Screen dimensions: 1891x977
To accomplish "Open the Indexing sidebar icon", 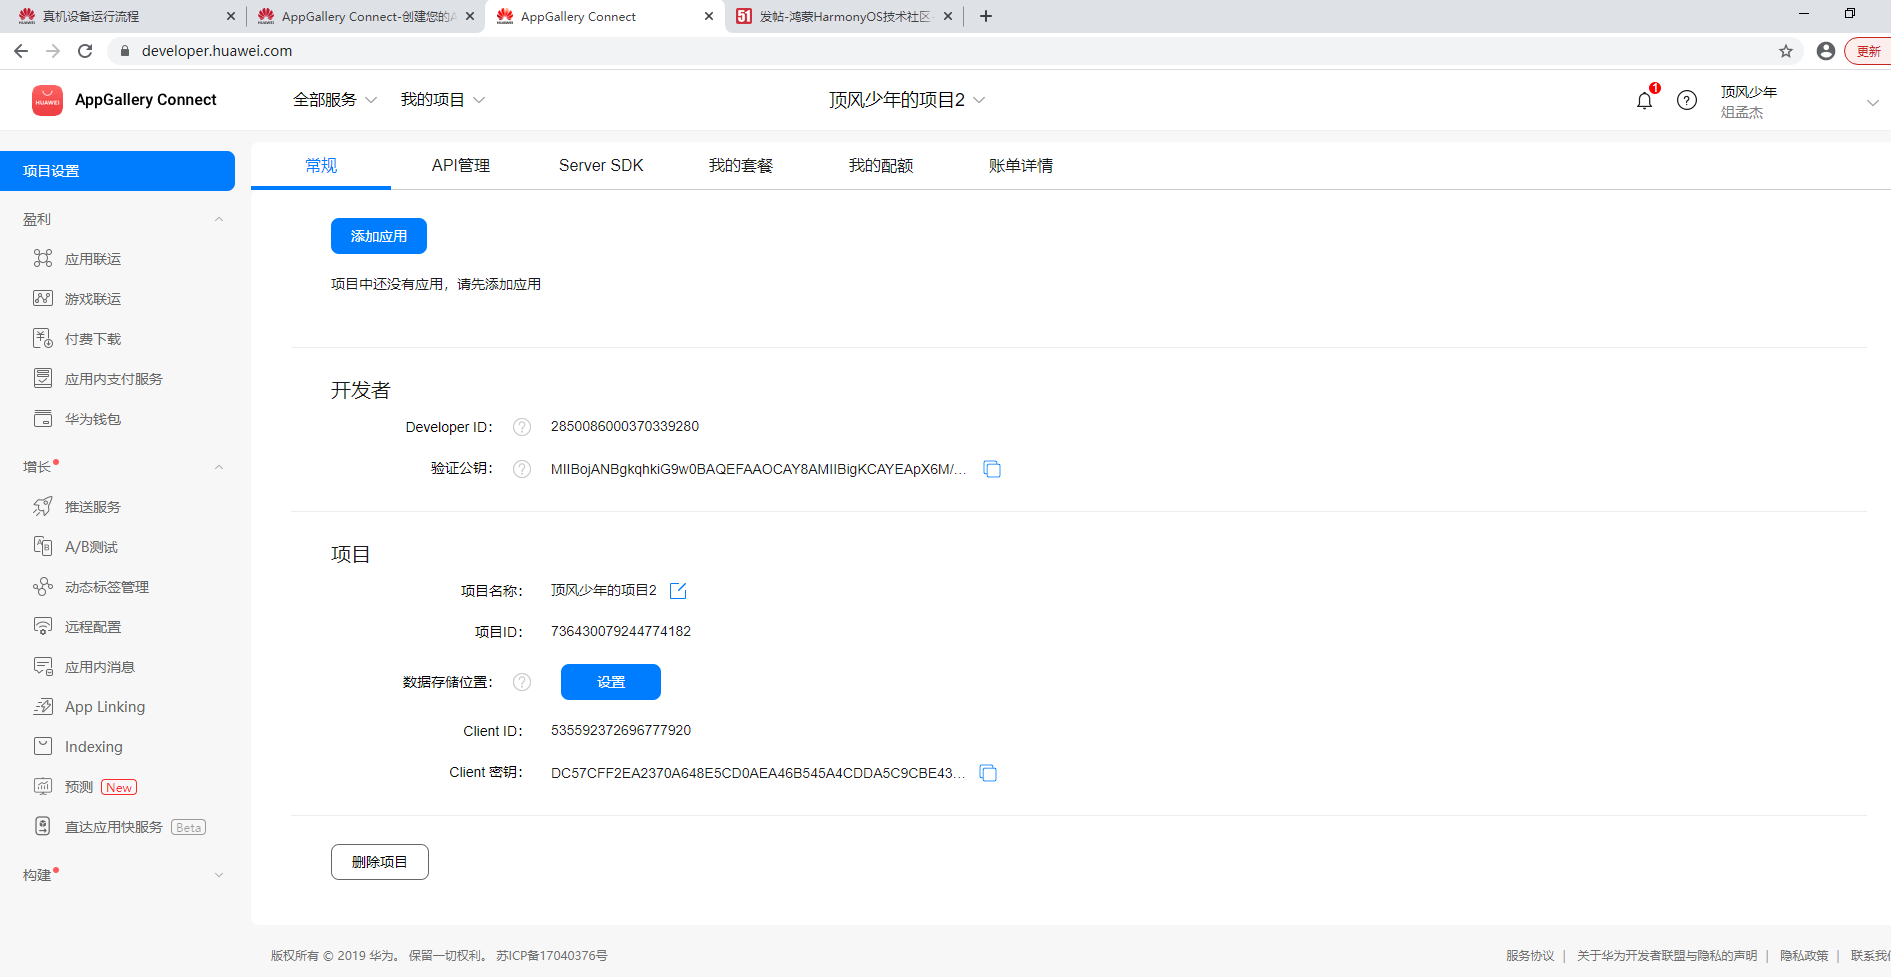I will (x=43, y=746).
